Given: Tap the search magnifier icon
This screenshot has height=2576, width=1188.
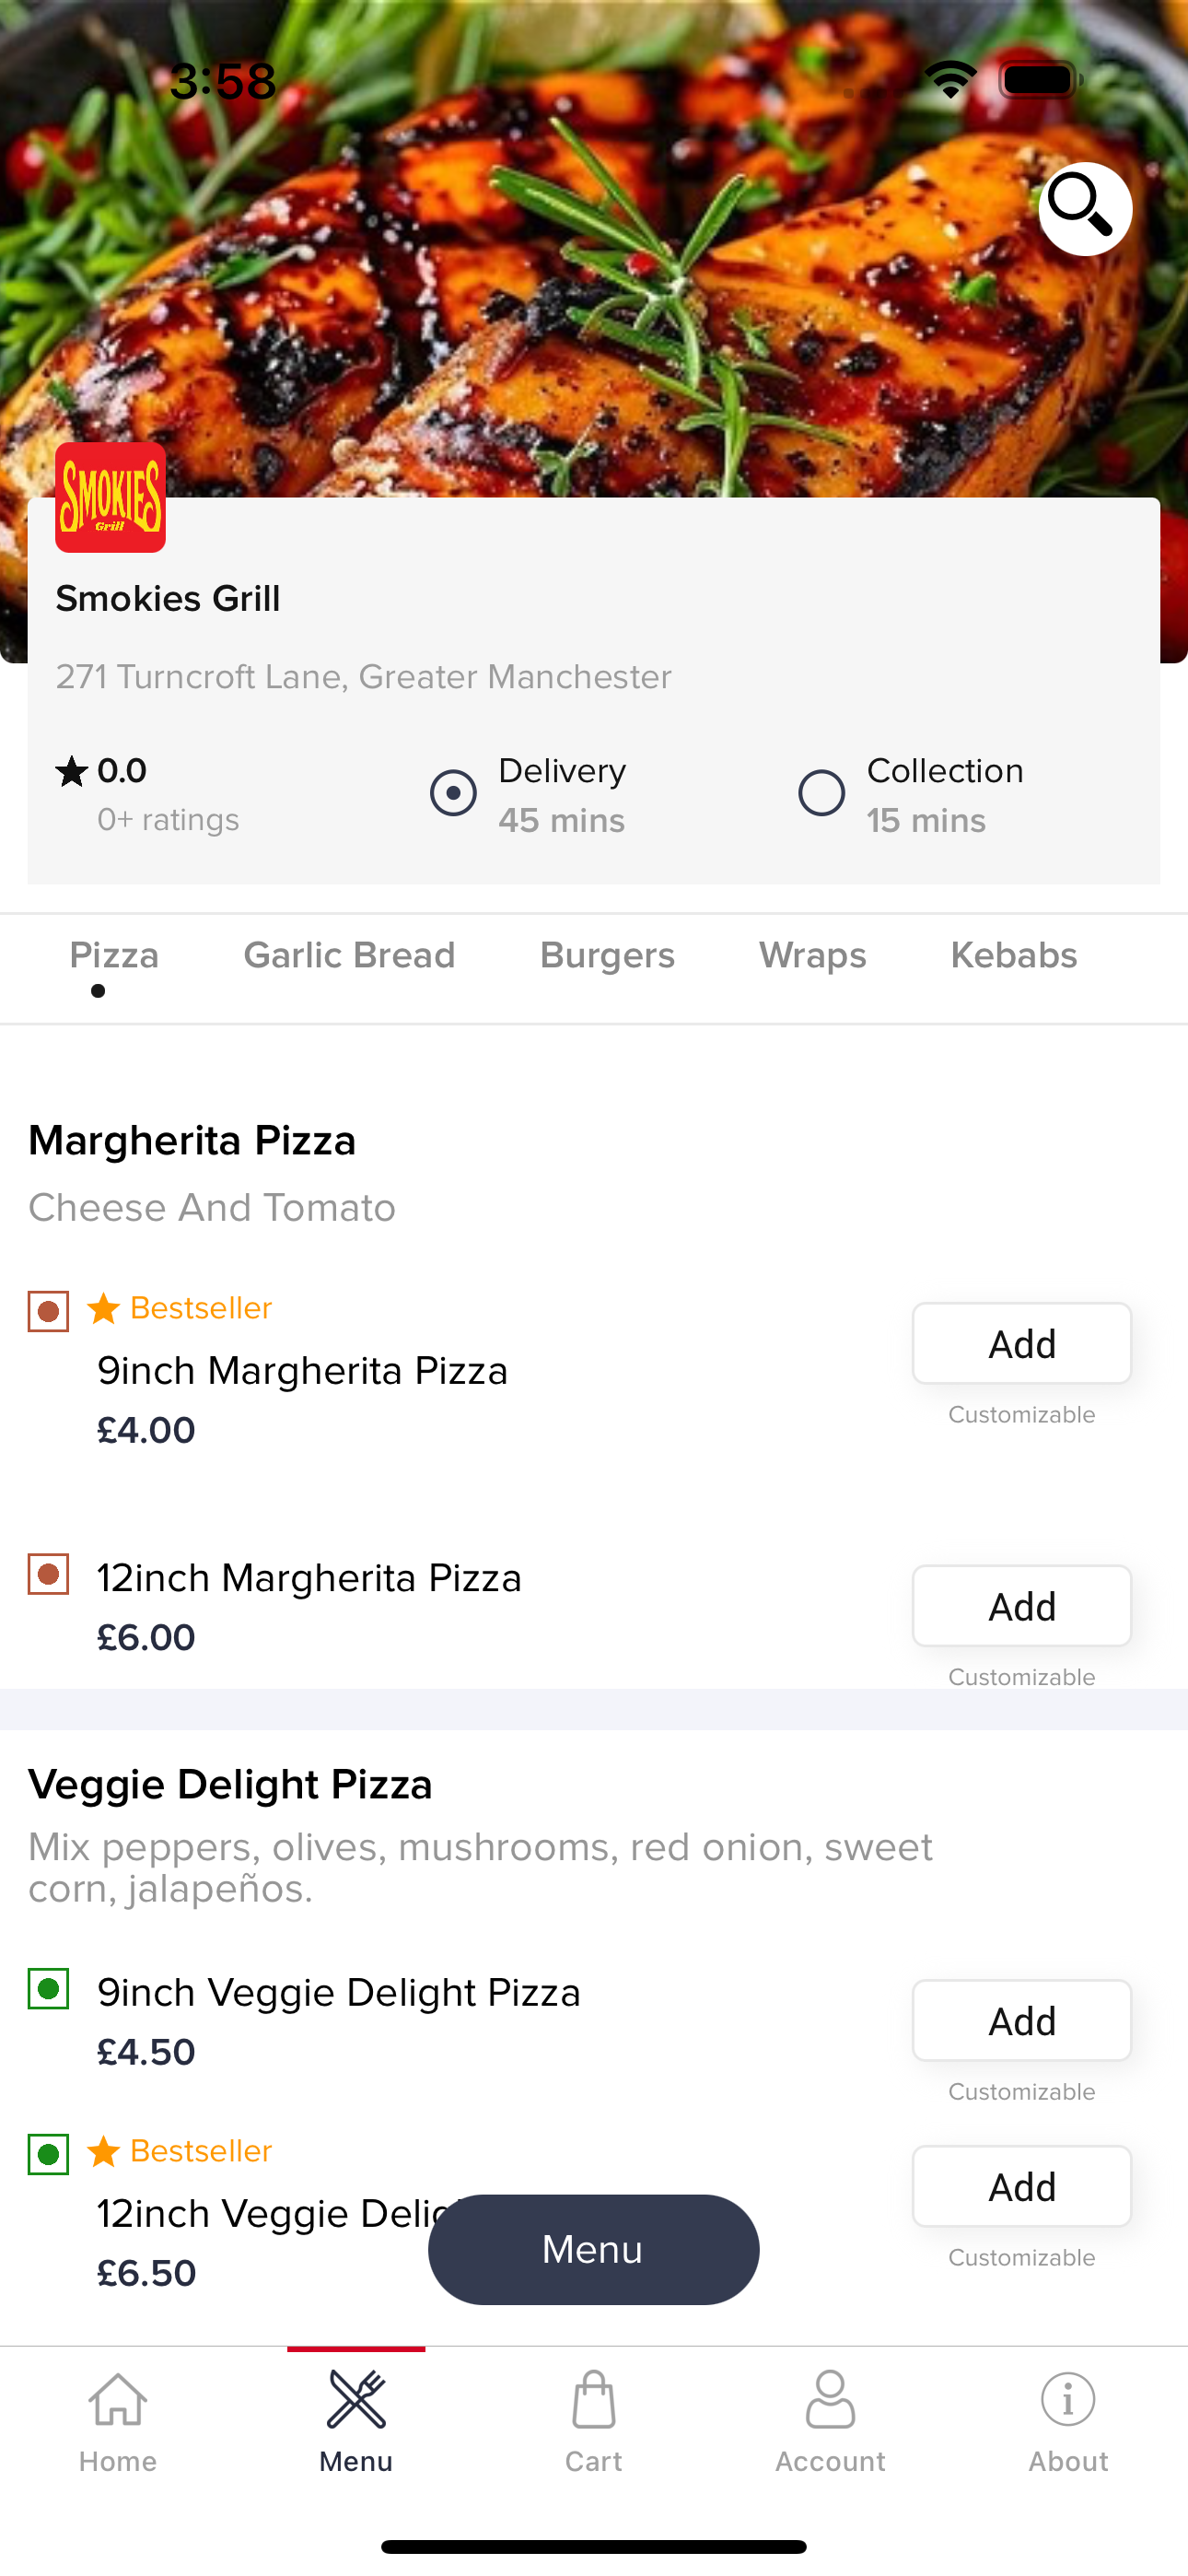Looking at the screenshot, I should (1084, 208).
